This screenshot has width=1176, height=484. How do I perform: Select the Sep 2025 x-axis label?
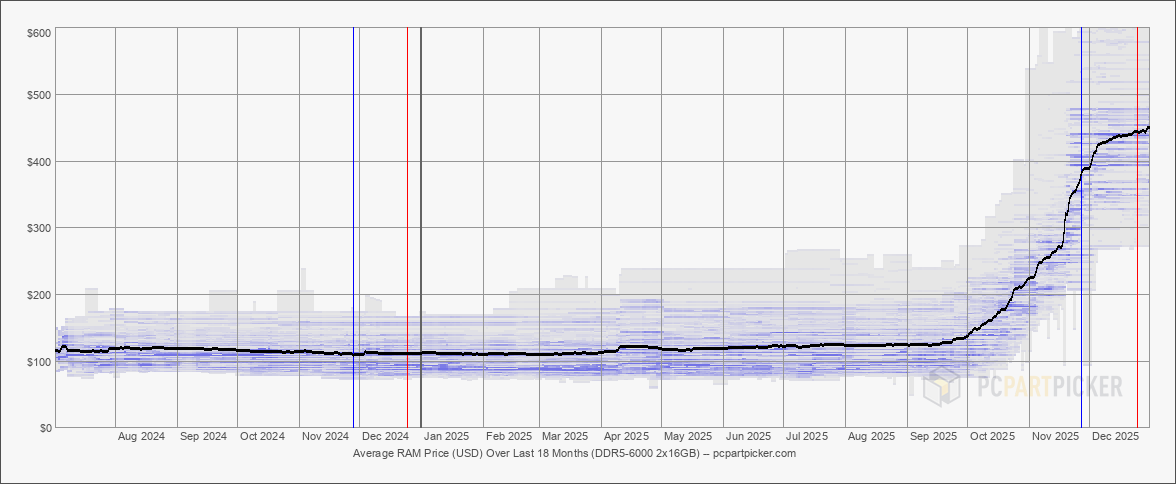(x=932, y=437)
